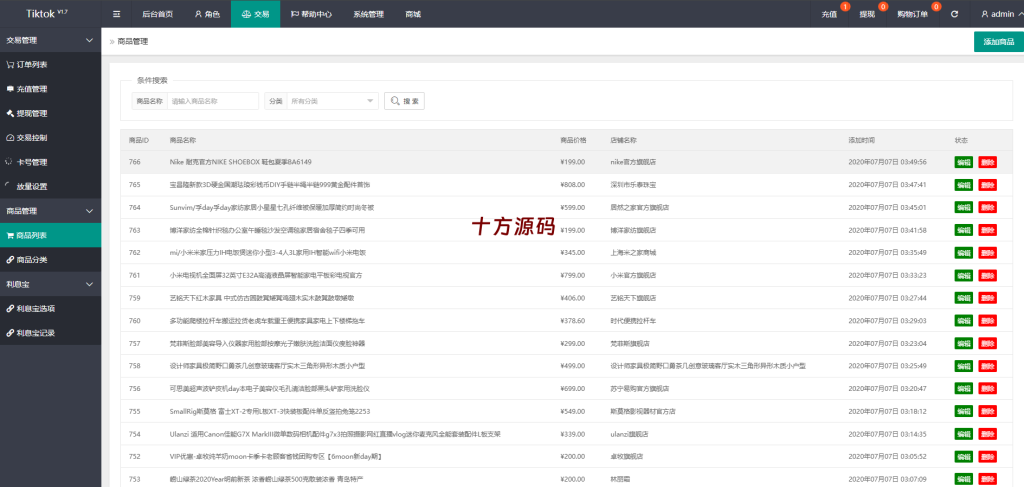Click 编辑 for product 766
Screen dimensions: 1024x487
click(x=963, y=162)
